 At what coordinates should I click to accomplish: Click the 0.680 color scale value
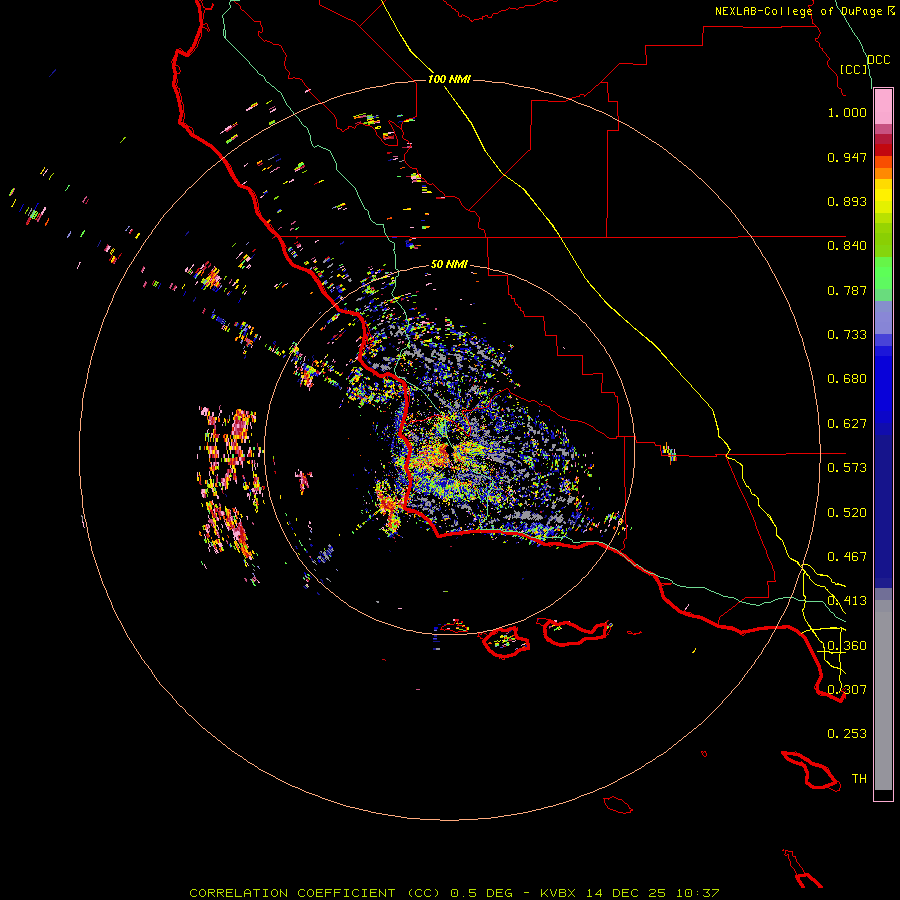[x=847, y=379]
